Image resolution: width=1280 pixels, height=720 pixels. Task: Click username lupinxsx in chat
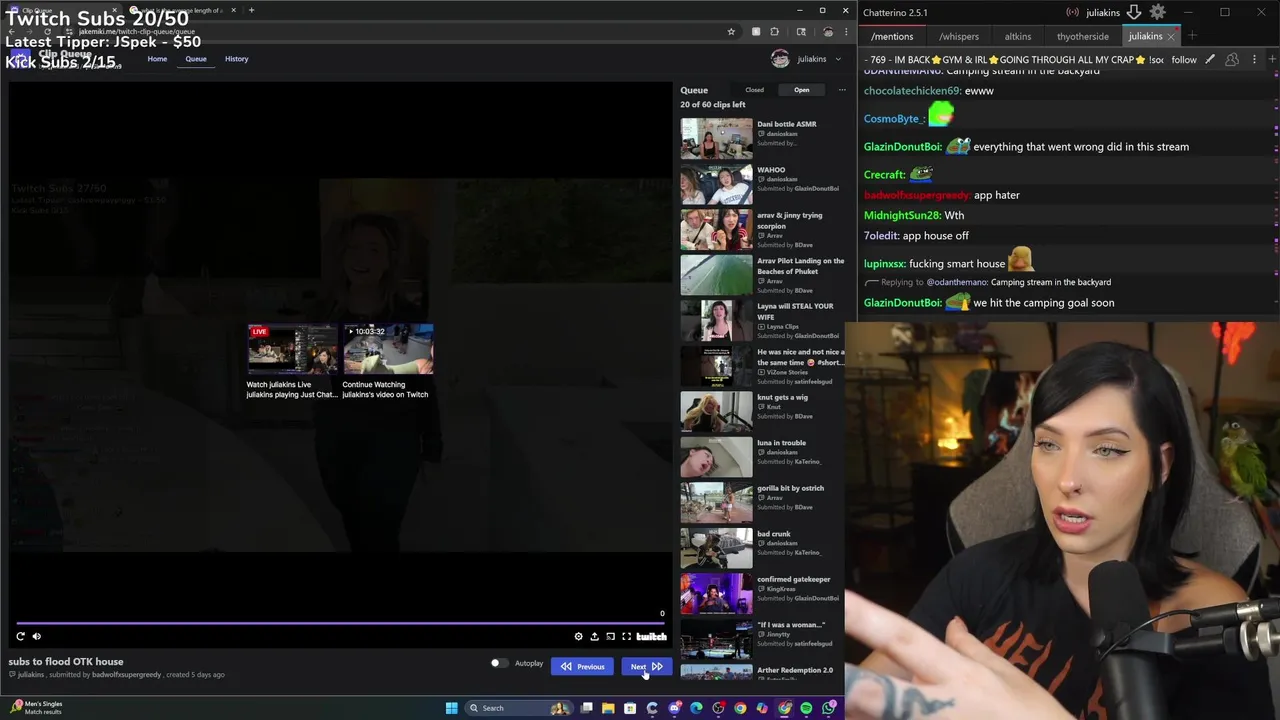(x=884, y=264)
